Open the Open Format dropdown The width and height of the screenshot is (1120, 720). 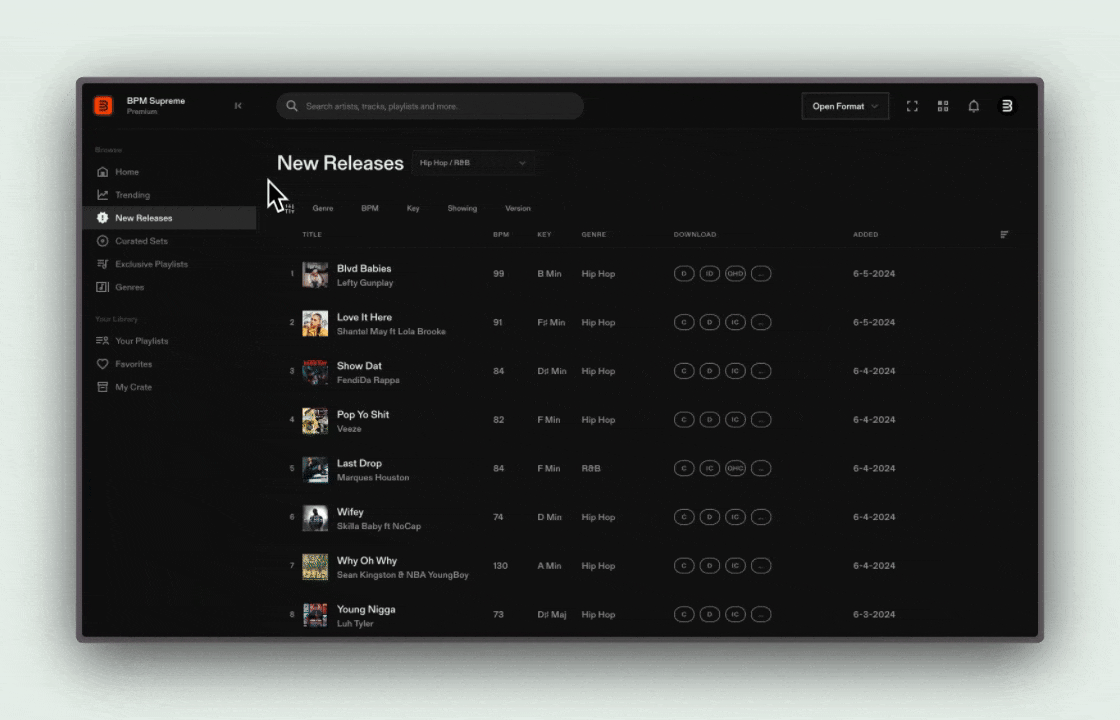(845, 106)
